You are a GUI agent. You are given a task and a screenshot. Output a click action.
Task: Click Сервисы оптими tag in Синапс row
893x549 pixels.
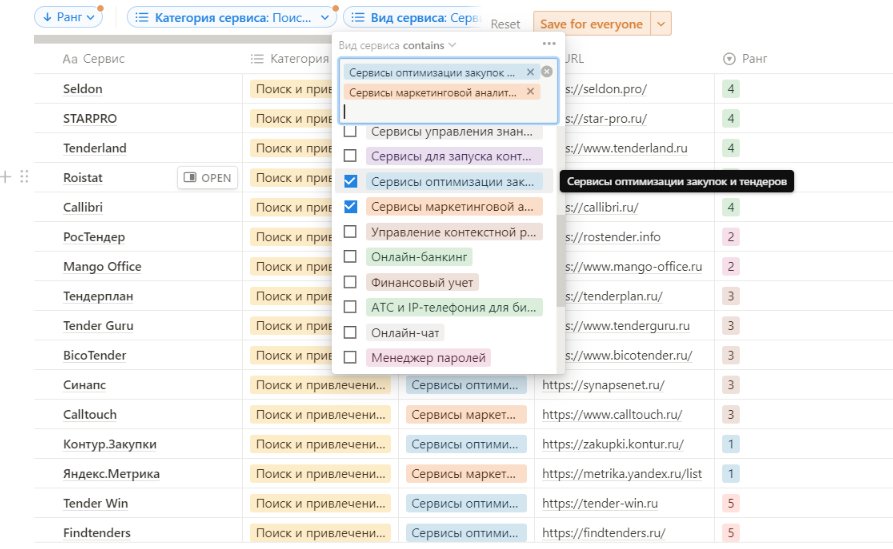pos(466,385)
